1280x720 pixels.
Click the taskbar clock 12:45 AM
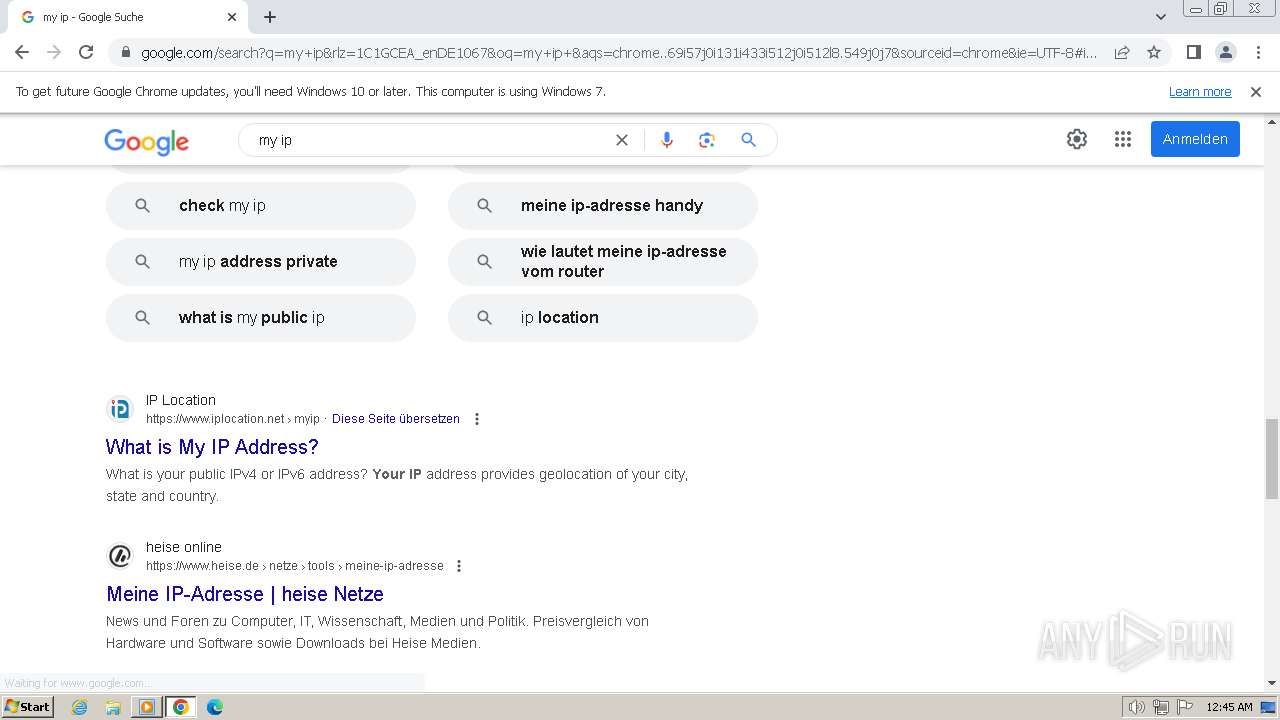tap(1229, 707)
